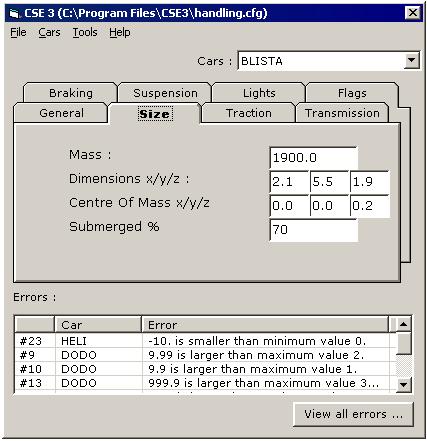Select the Size tab
The width and height of the screenshot is (427, 441).
(155, 114)
